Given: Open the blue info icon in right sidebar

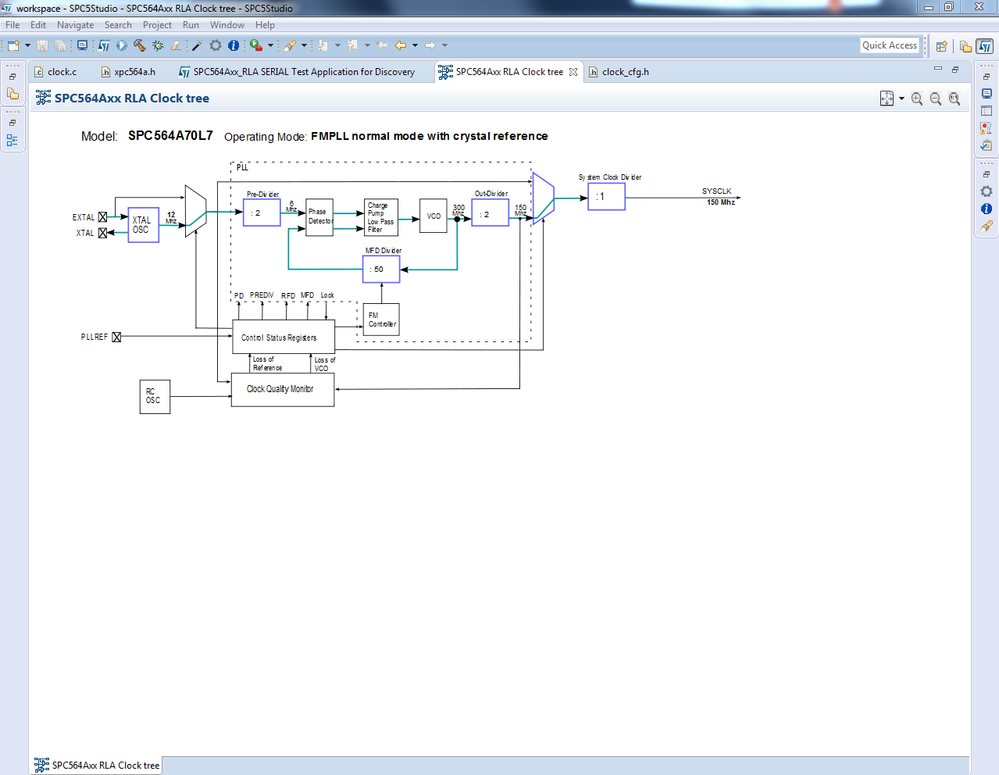Looking at the screenshot, I should click(x=986, y=208).
